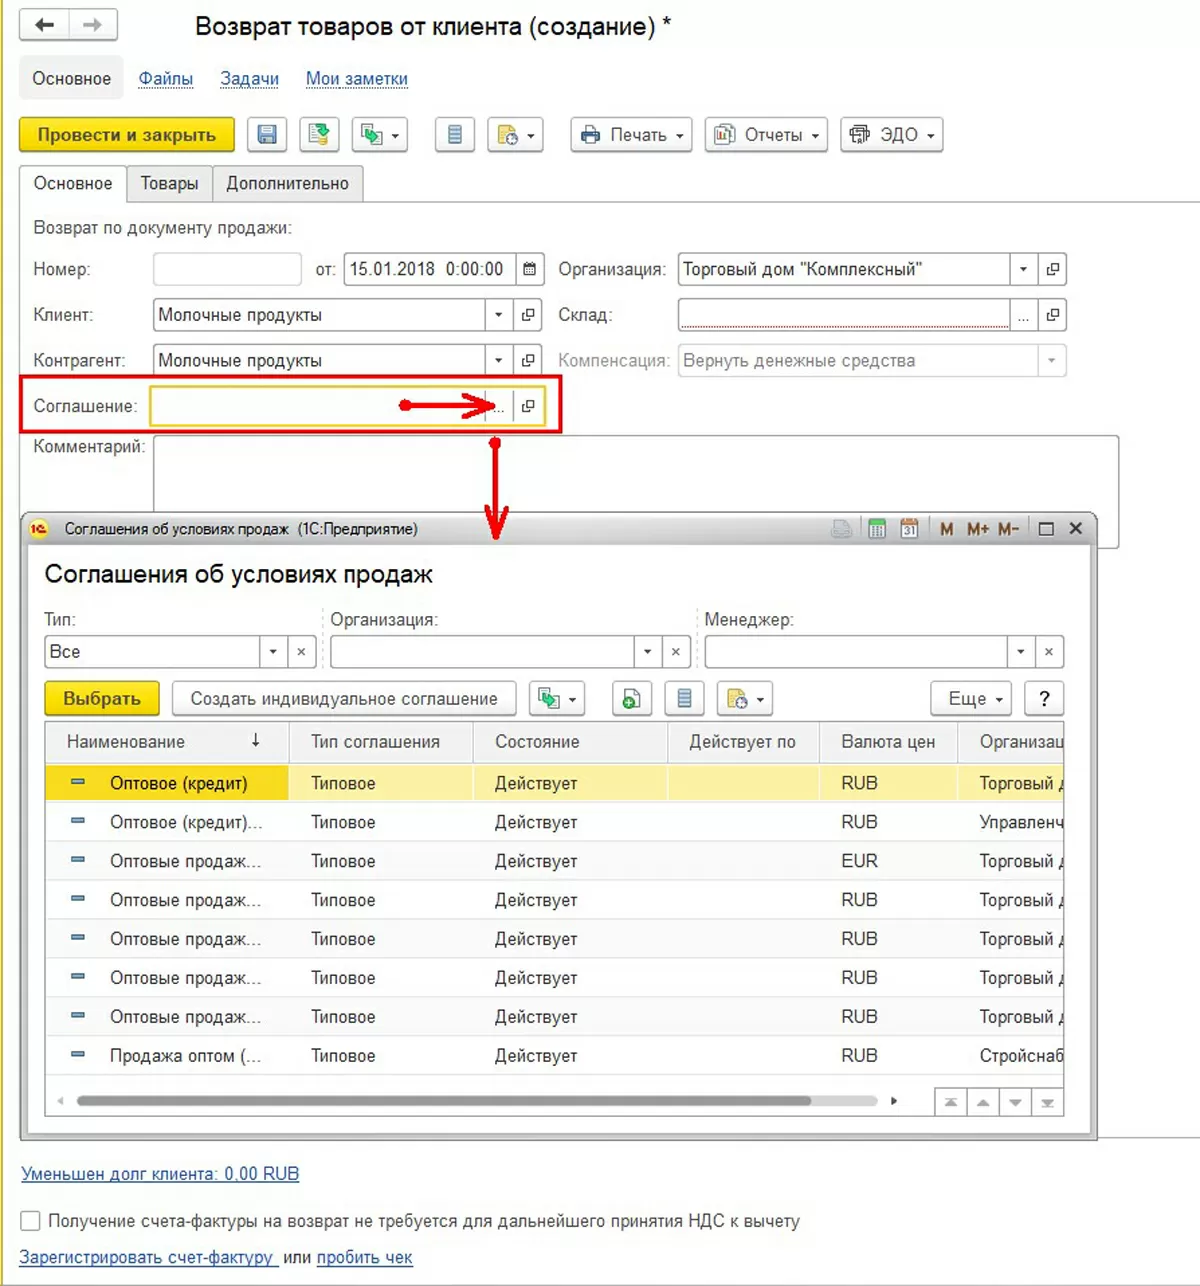
Task: Open the Тип filter dropdown
Action: coord(273,652)
